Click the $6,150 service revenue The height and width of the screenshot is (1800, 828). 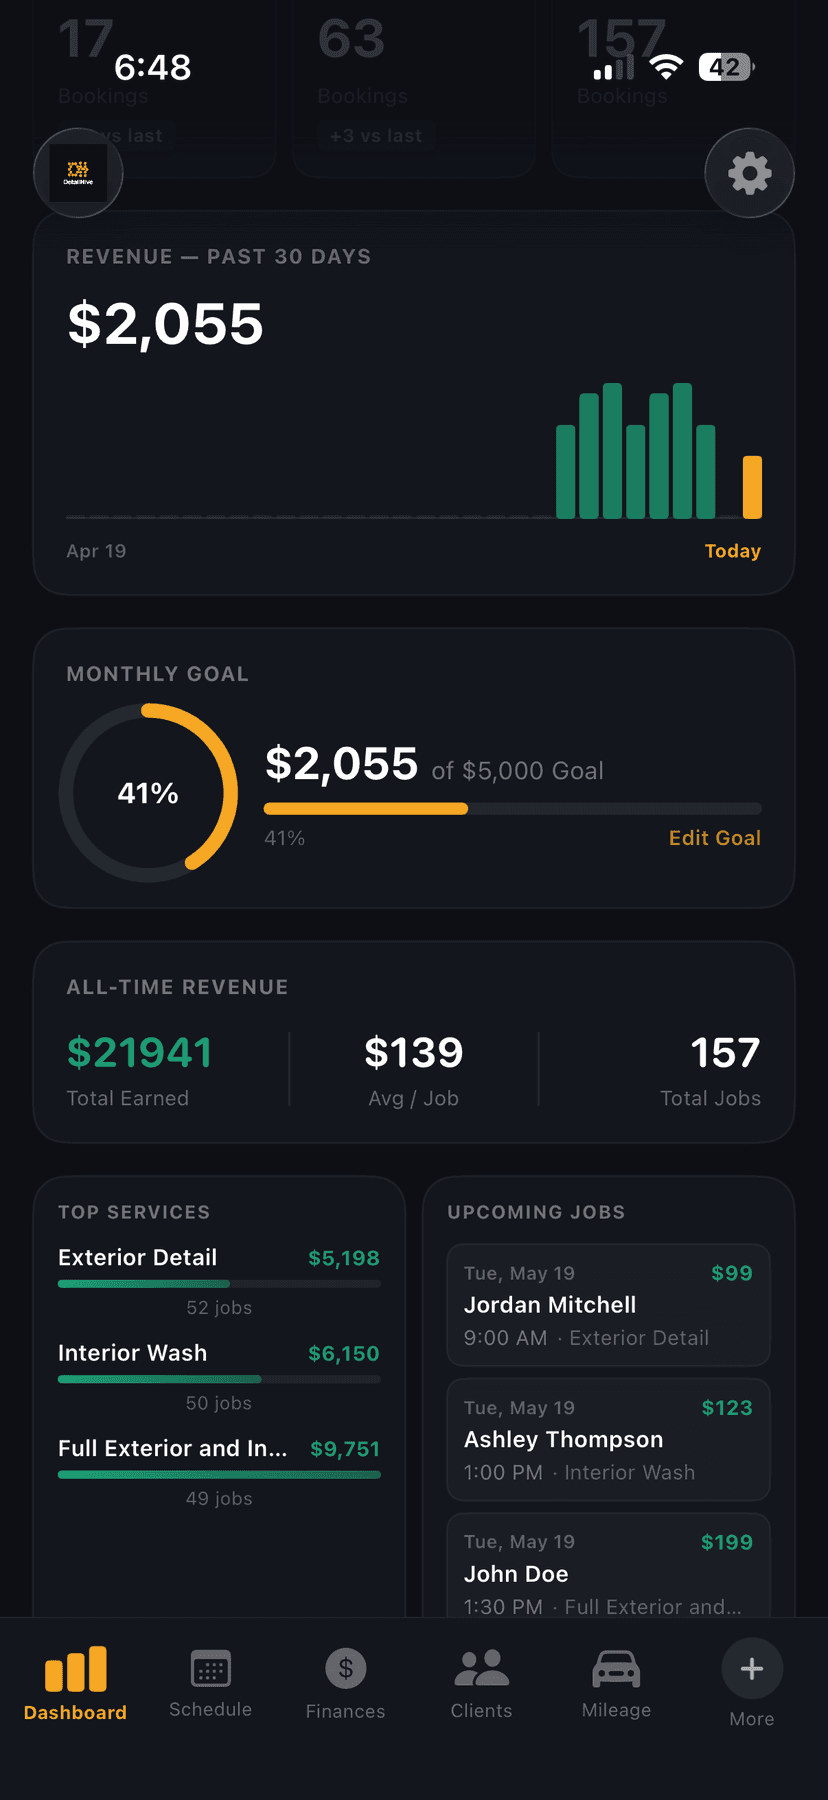click(x=344, y=1354)
